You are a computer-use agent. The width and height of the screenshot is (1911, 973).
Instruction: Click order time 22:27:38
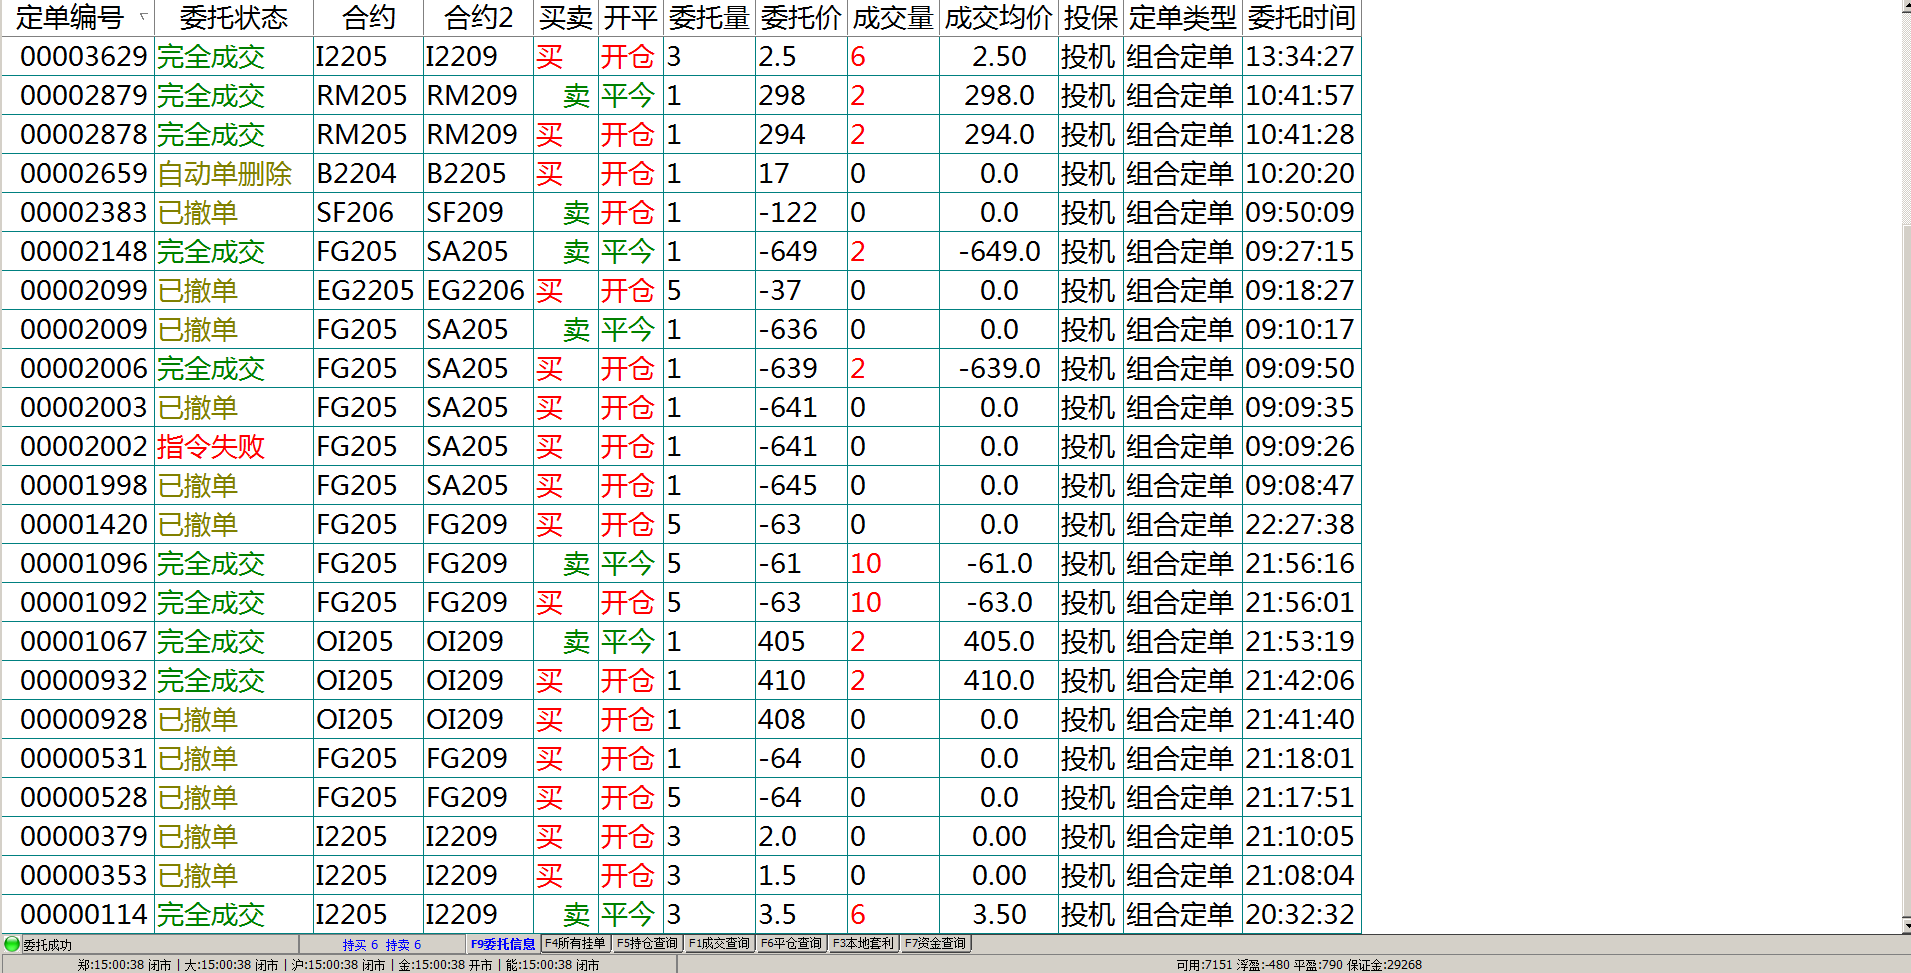tap(1300, 525)
